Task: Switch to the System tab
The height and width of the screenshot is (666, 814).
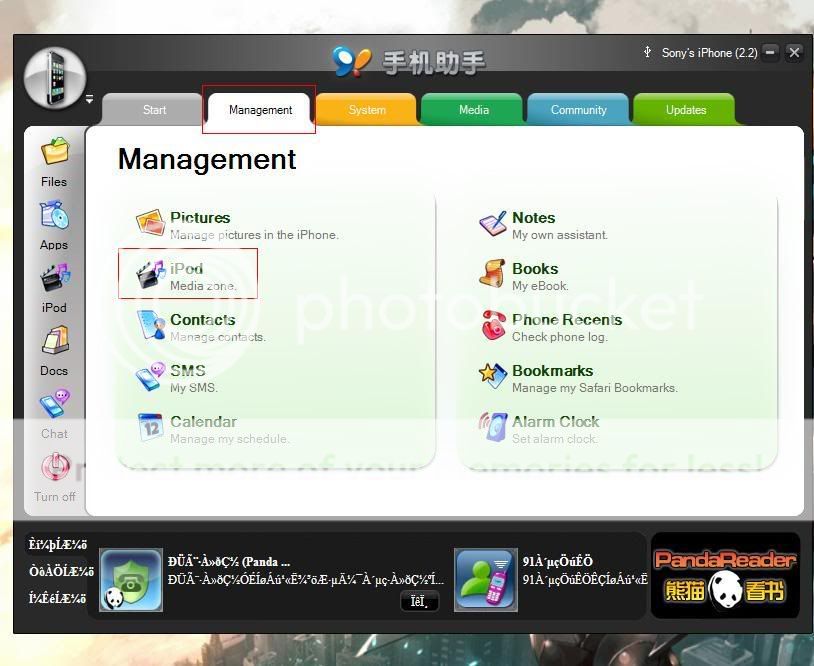Action: tap(367, 110)
